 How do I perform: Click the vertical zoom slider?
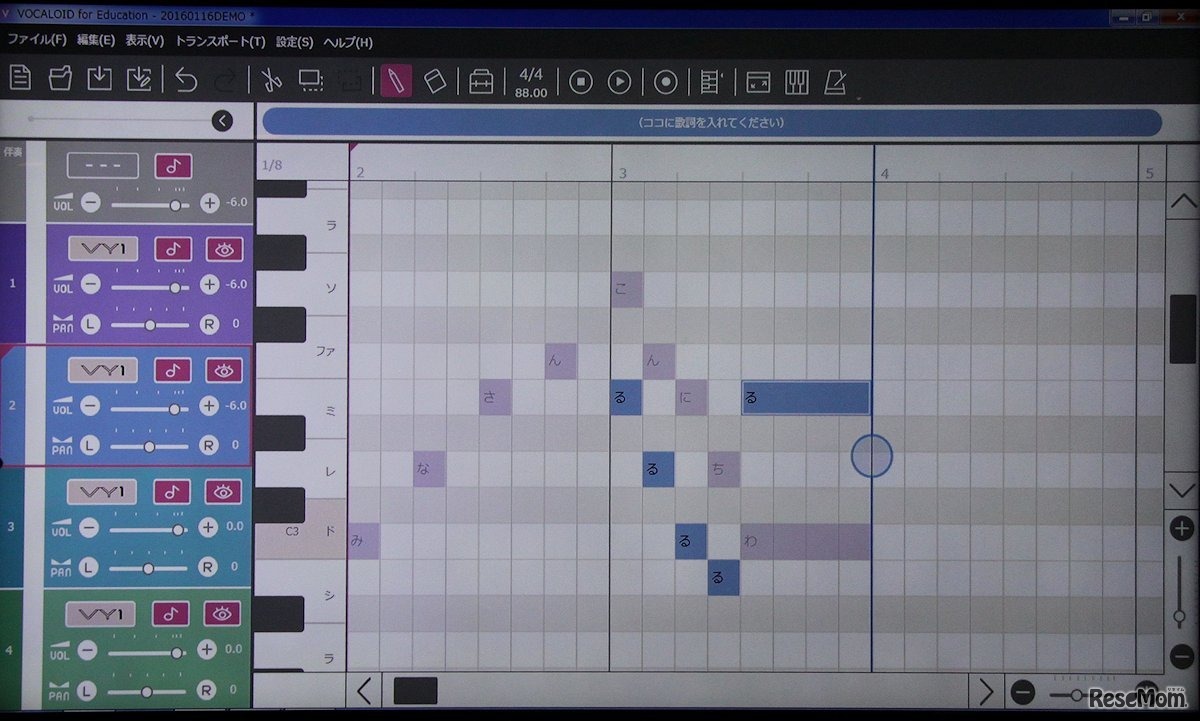1181,592
